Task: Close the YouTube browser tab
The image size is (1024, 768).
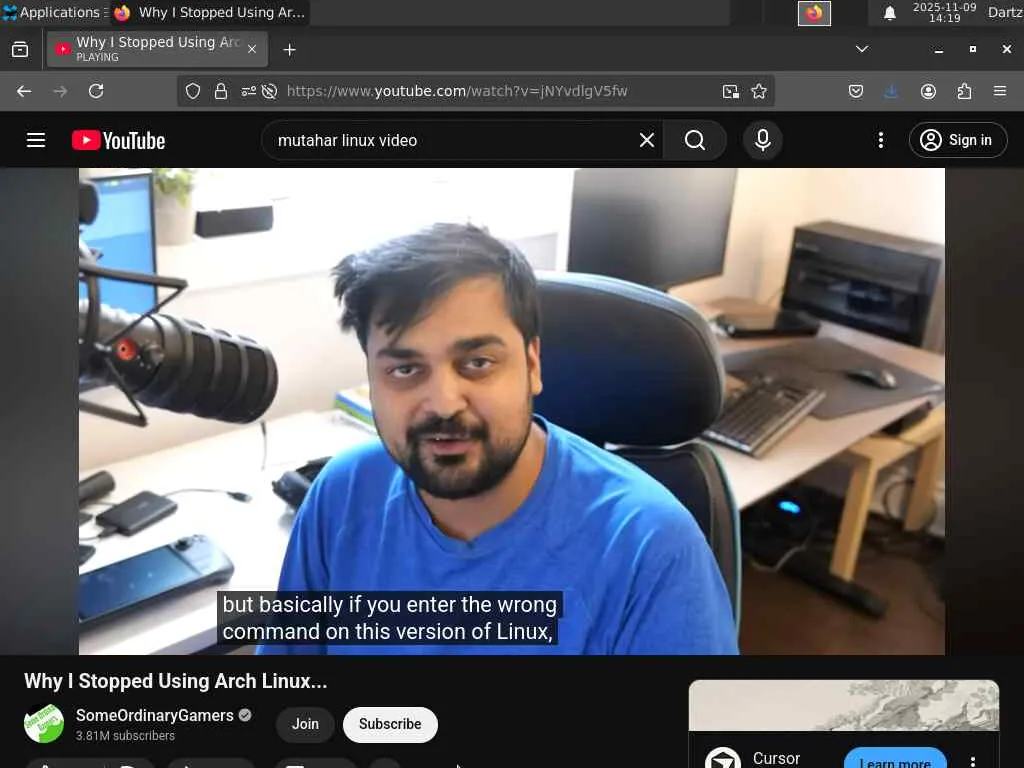Action: tap(252, 49)
